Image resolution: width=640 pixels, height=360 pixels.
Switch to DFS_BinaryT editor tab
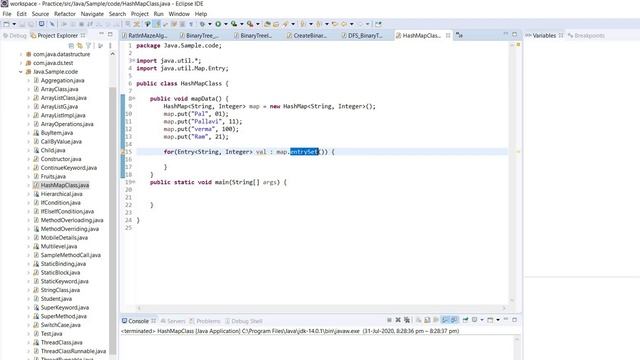(362, 36)
